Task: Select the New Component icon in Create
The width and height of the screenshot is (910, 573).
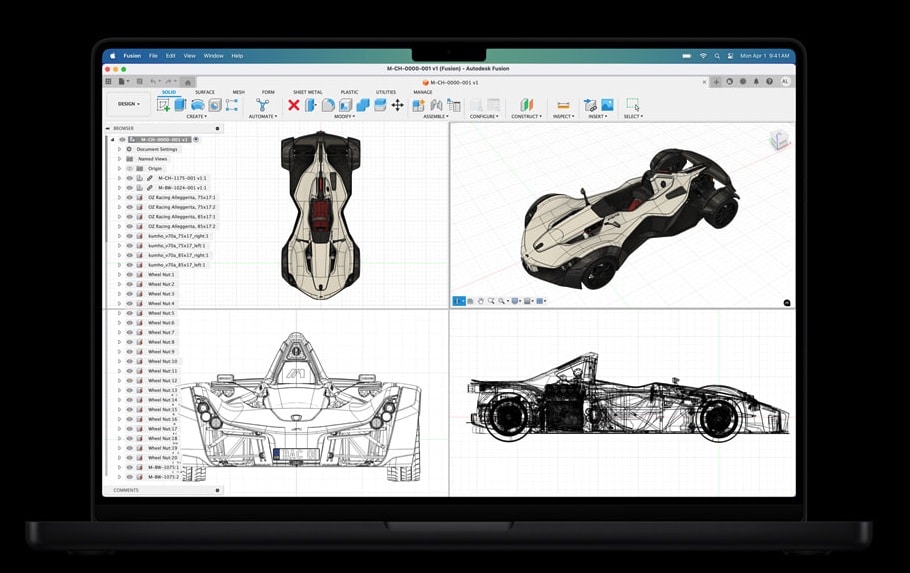Action: [163, 105]
